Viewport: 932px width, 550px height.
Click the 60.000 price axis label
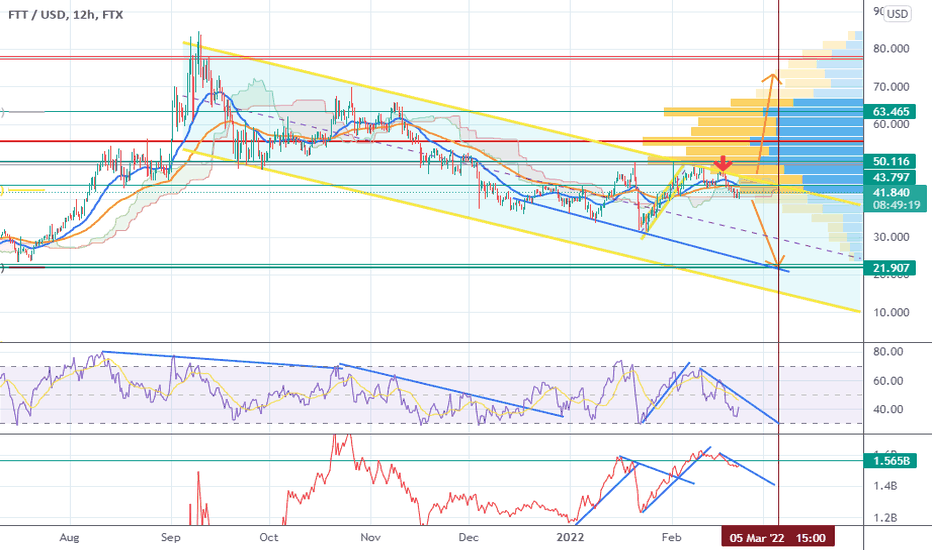(891, 124)
